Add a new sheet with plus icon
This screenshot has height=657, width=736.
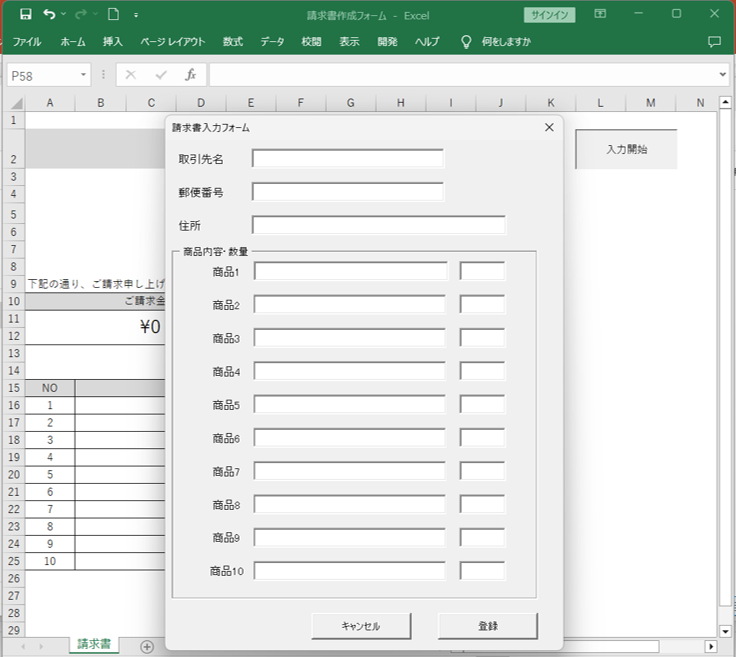147,646
